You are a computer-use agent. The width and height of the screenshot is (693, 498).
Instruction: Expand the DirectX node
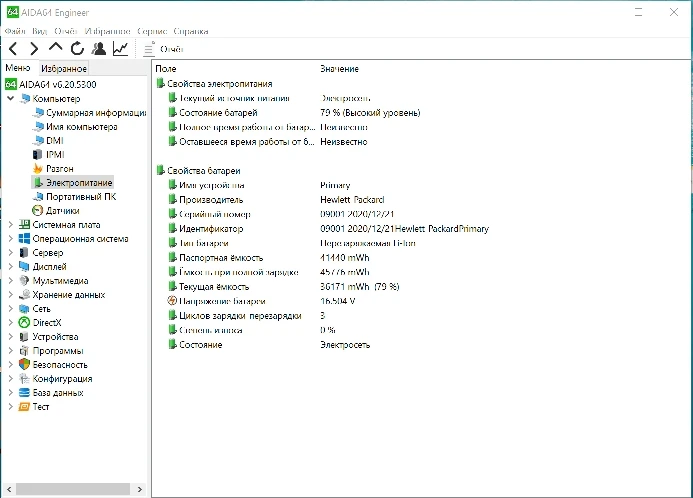tap(11, 323)
